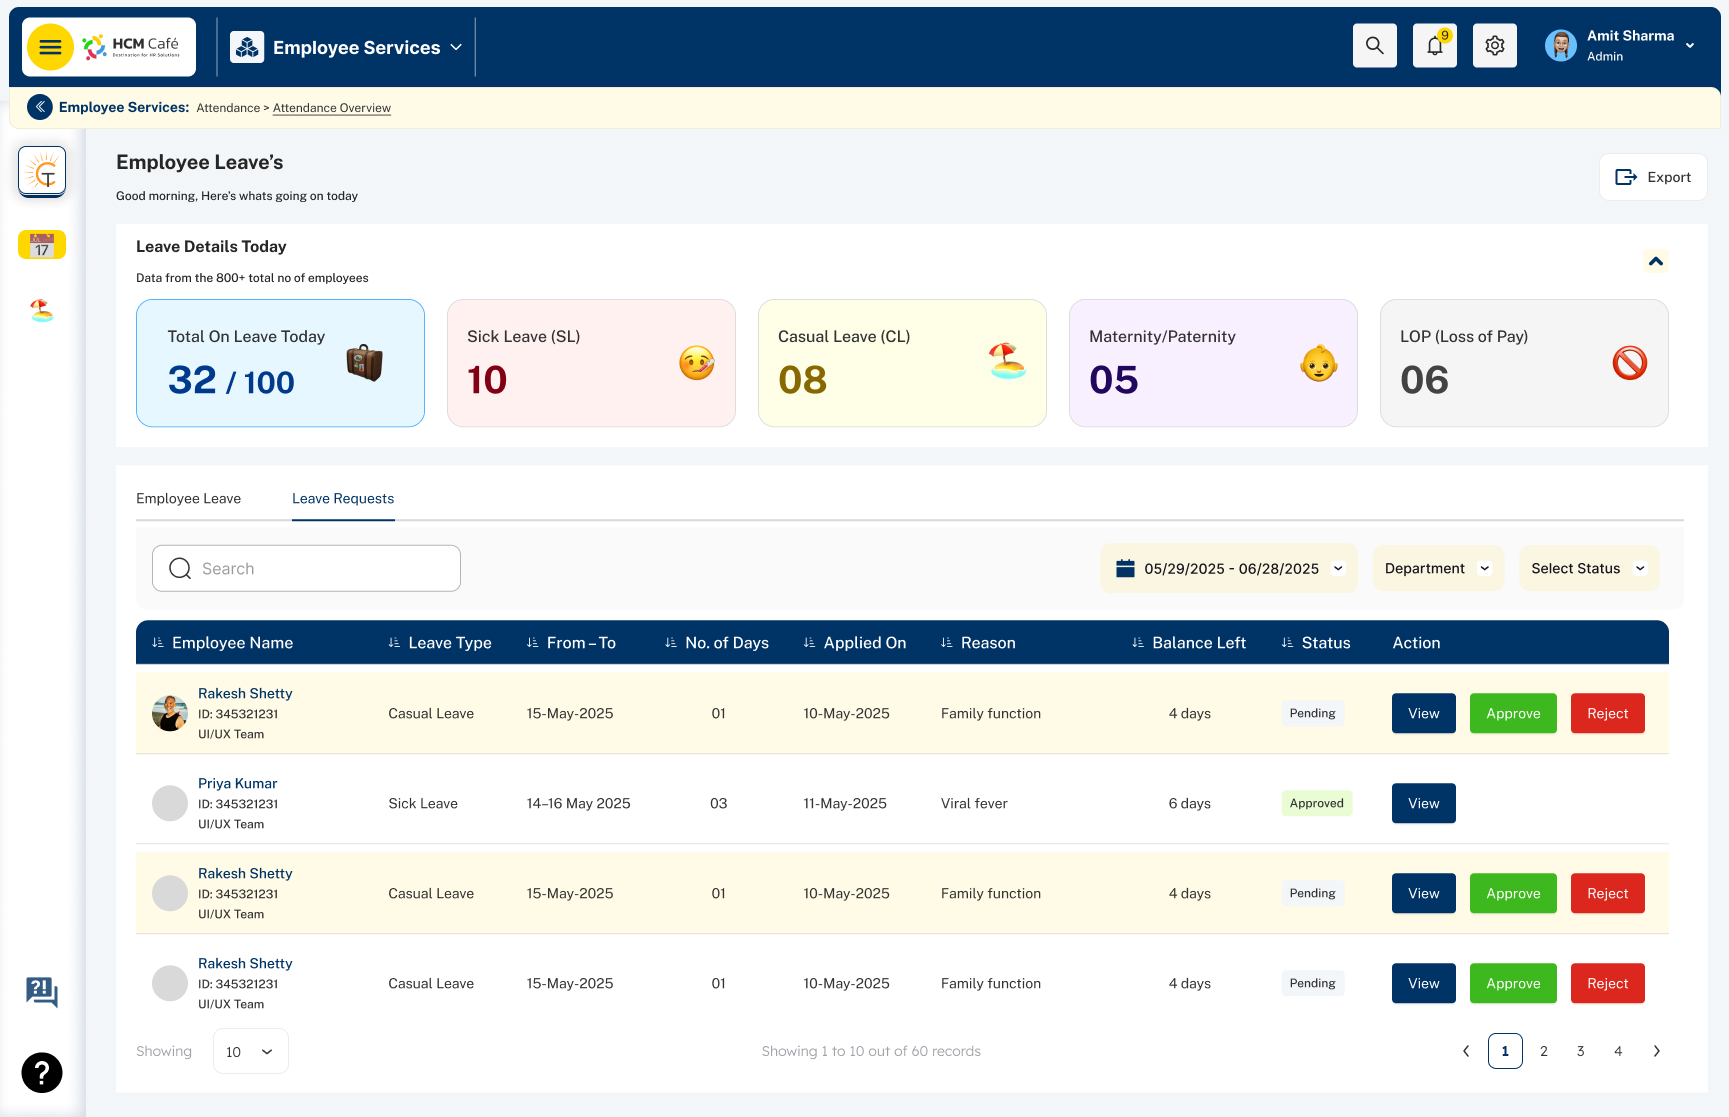Collapse the Leave Details Today section
Image resolution: width=1729 pixels, height=1117 pixels.
1656,261
